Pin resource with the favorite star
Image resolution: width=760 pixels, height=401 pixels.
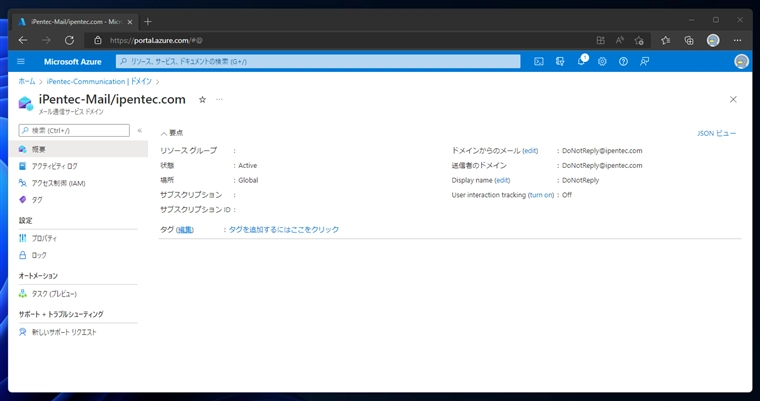pos(202,99)
